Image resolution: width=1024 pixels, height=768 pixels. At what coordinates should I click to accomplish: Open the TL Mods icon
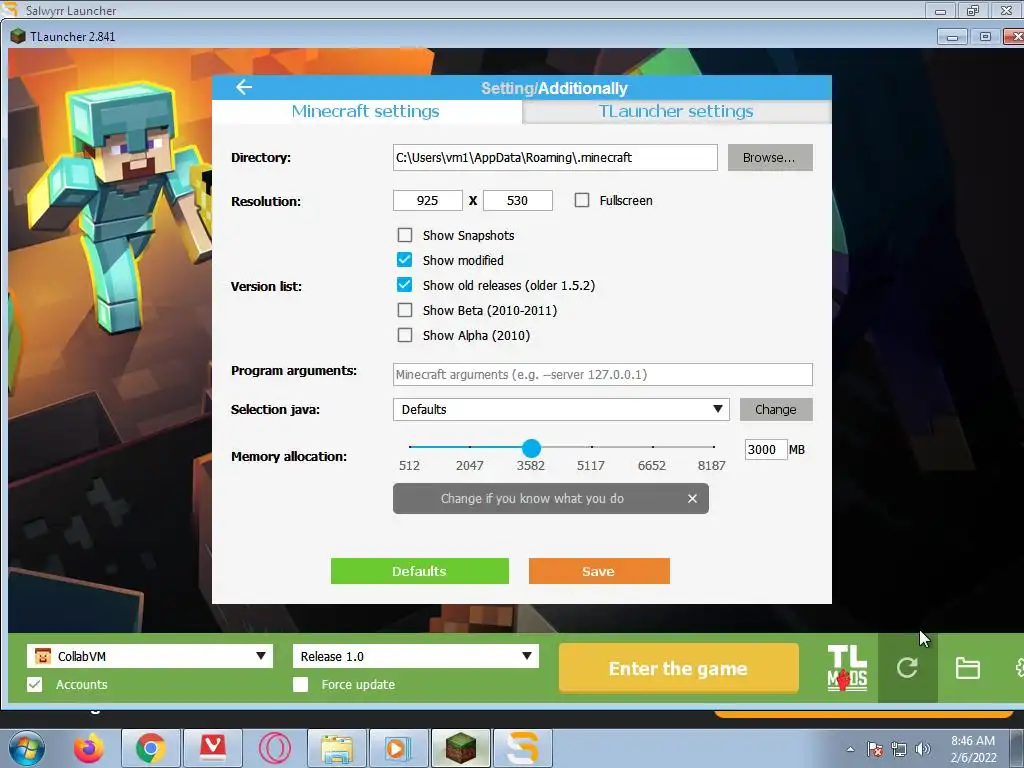pyautogui.click(x=847, y=668)
